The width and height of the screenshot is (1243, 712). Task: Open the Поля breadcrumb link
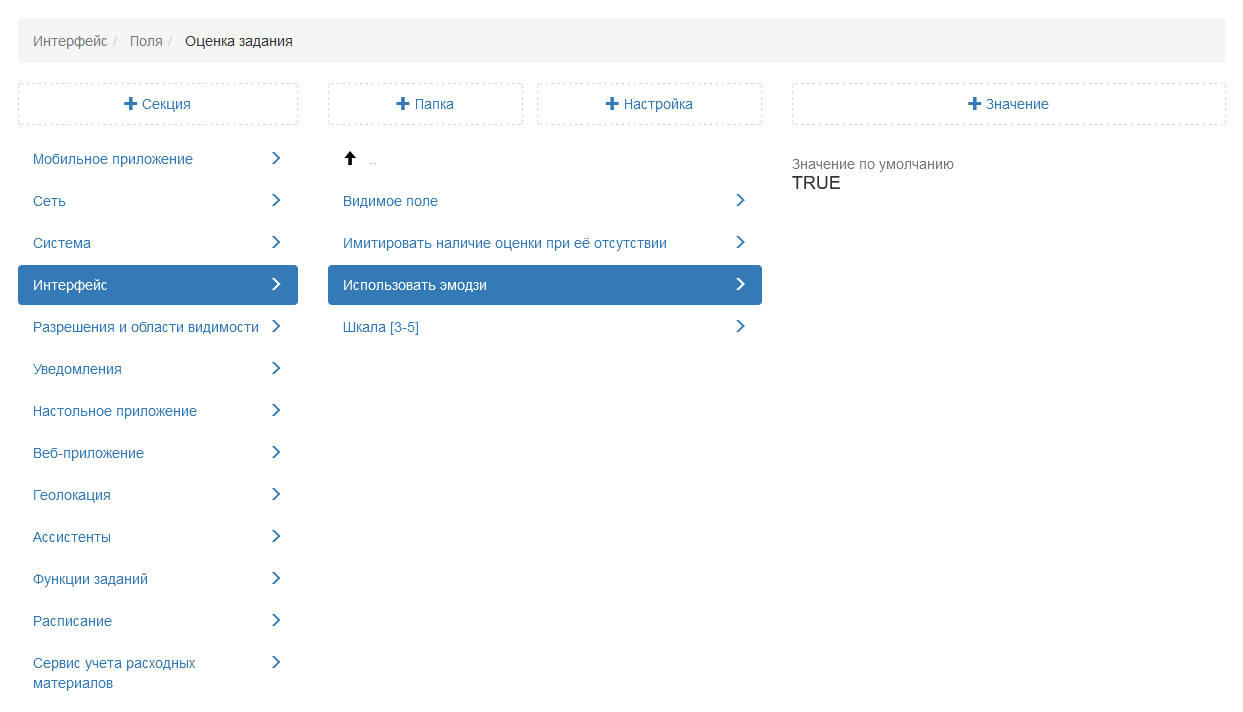(x=146, y=41)
